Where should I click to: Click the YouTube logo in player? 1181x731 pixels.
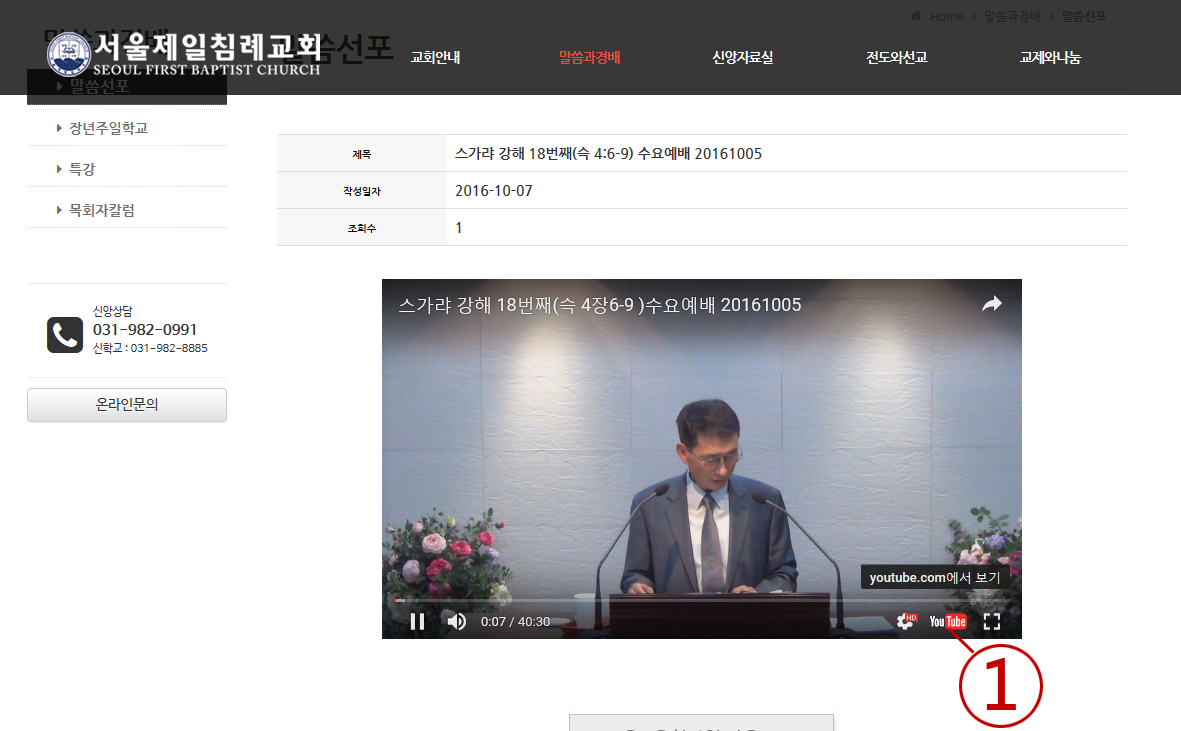948,621
